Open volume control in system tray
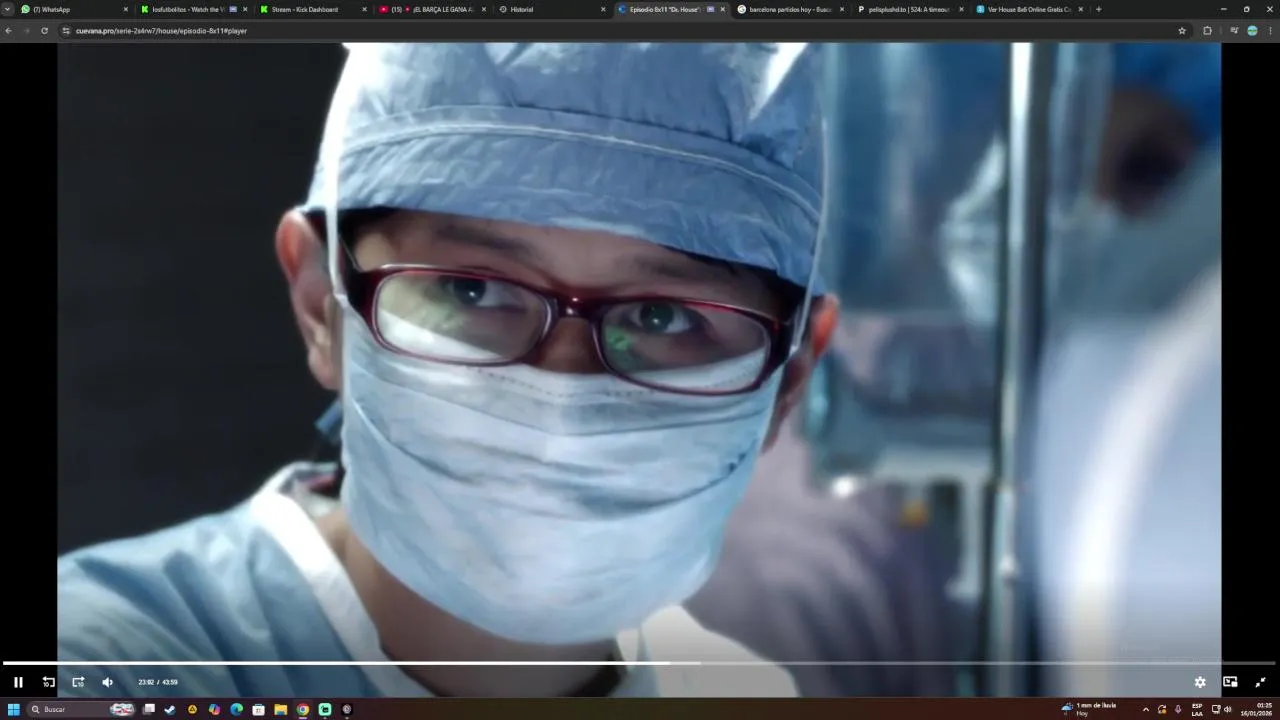Image resolution: width=1280 pixels, height=720 pixels. (1227, 709)
